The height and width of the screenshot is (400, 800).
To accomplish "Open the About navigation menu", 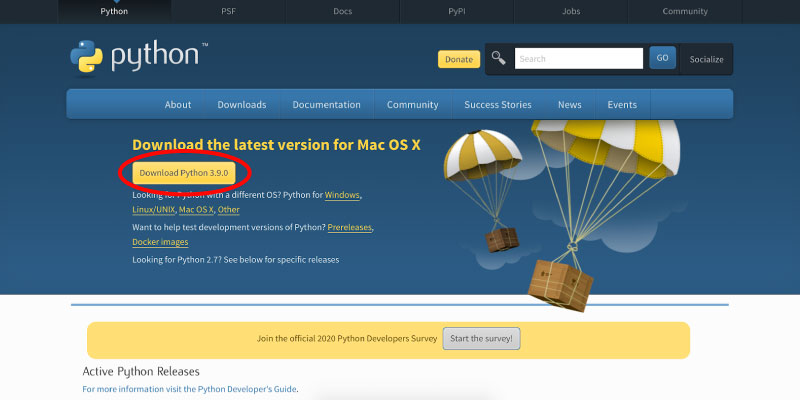I will [178, 105].
